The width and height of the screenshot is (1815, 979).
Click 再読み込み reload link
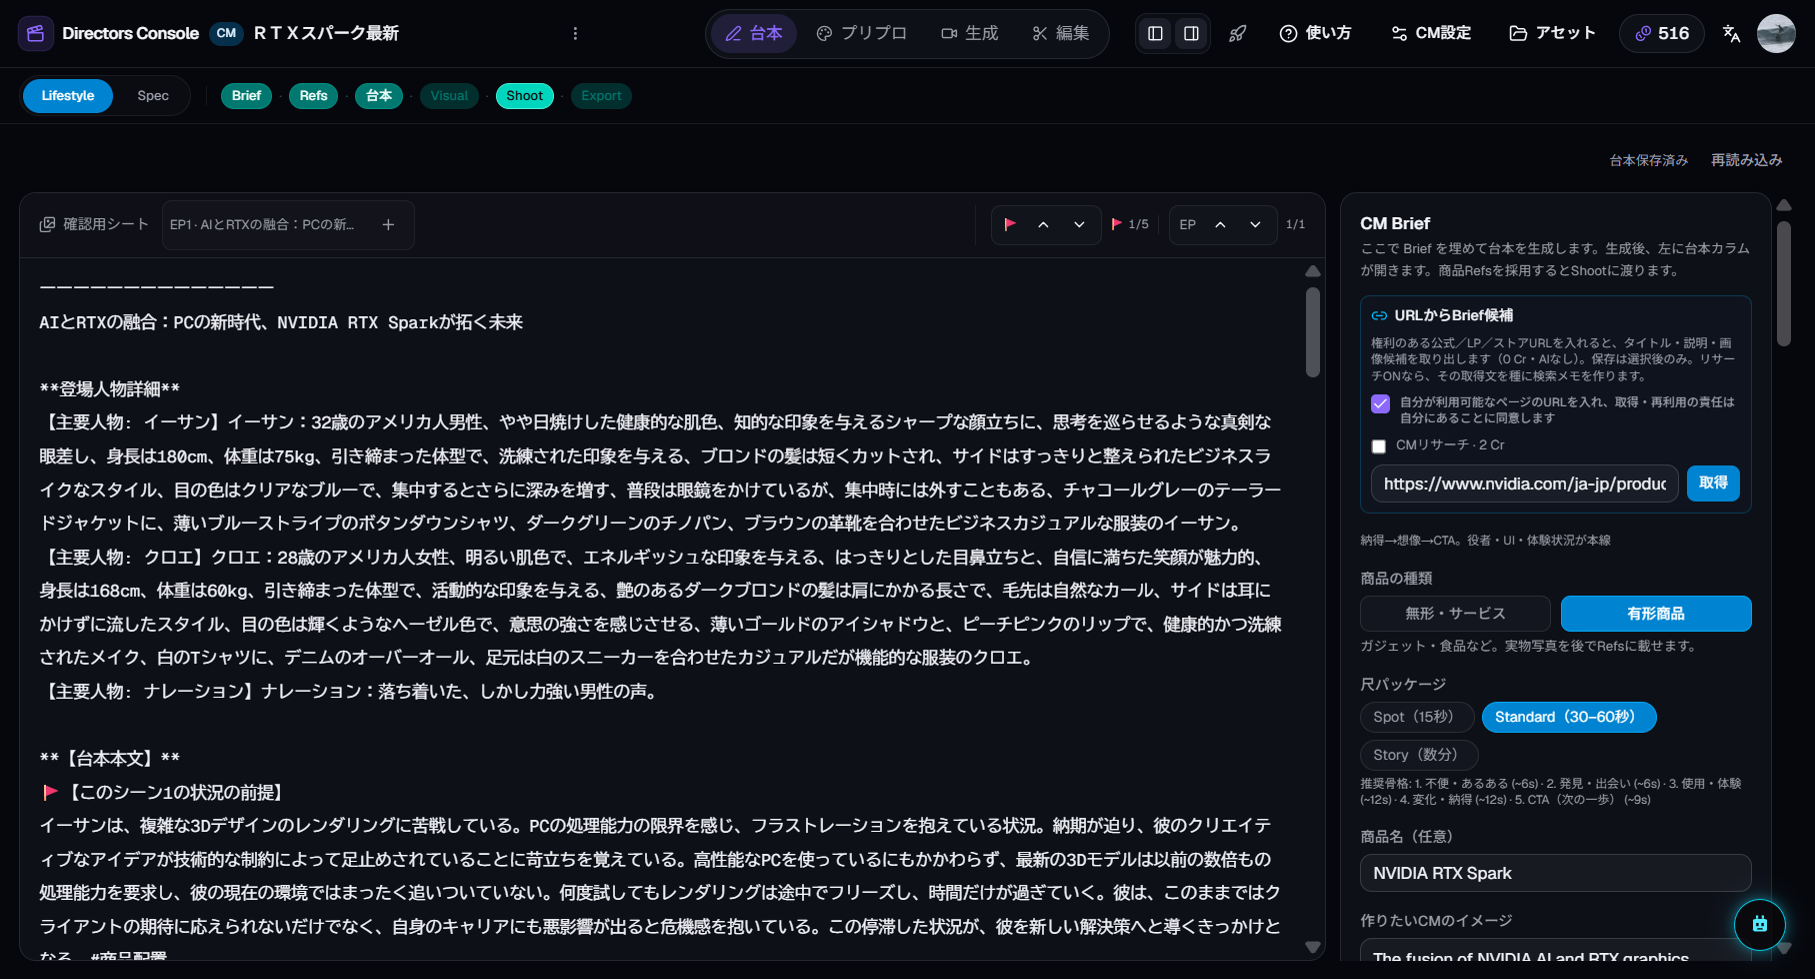1746,160
